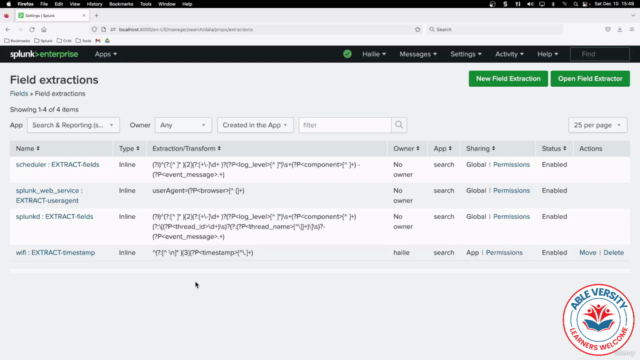Sort table by Owner column
Screen dimensions: 640x360
click(x=406, y=149)
